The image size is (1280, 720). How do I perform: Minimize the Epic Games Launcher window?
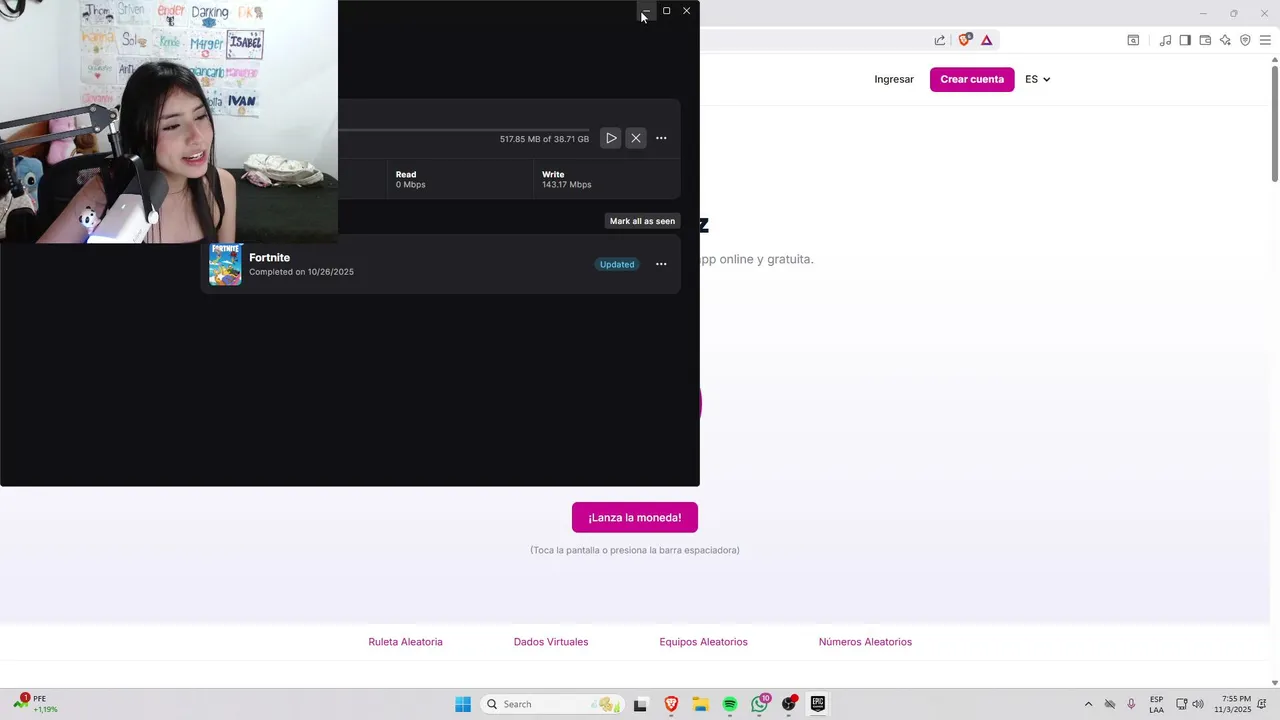[646, 11]
